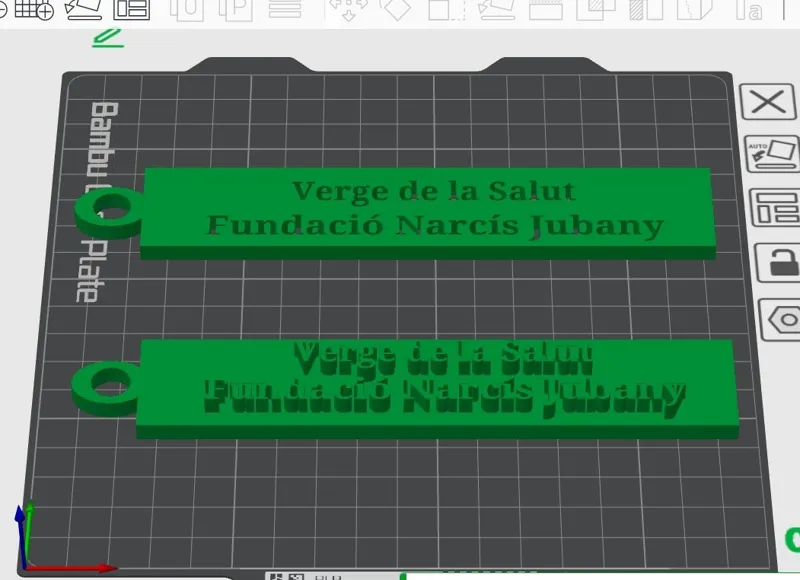This screenshot has width=800, height=580.
Task: Select the Support painting tool
Action: click(645, 9)
